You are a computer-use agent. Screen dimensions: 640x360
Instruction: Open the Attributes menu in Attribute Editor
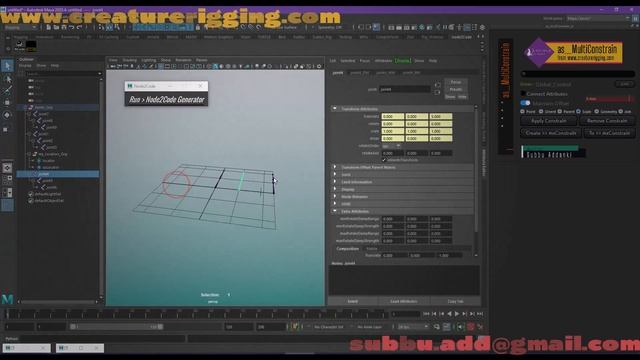tap(383, 61)
